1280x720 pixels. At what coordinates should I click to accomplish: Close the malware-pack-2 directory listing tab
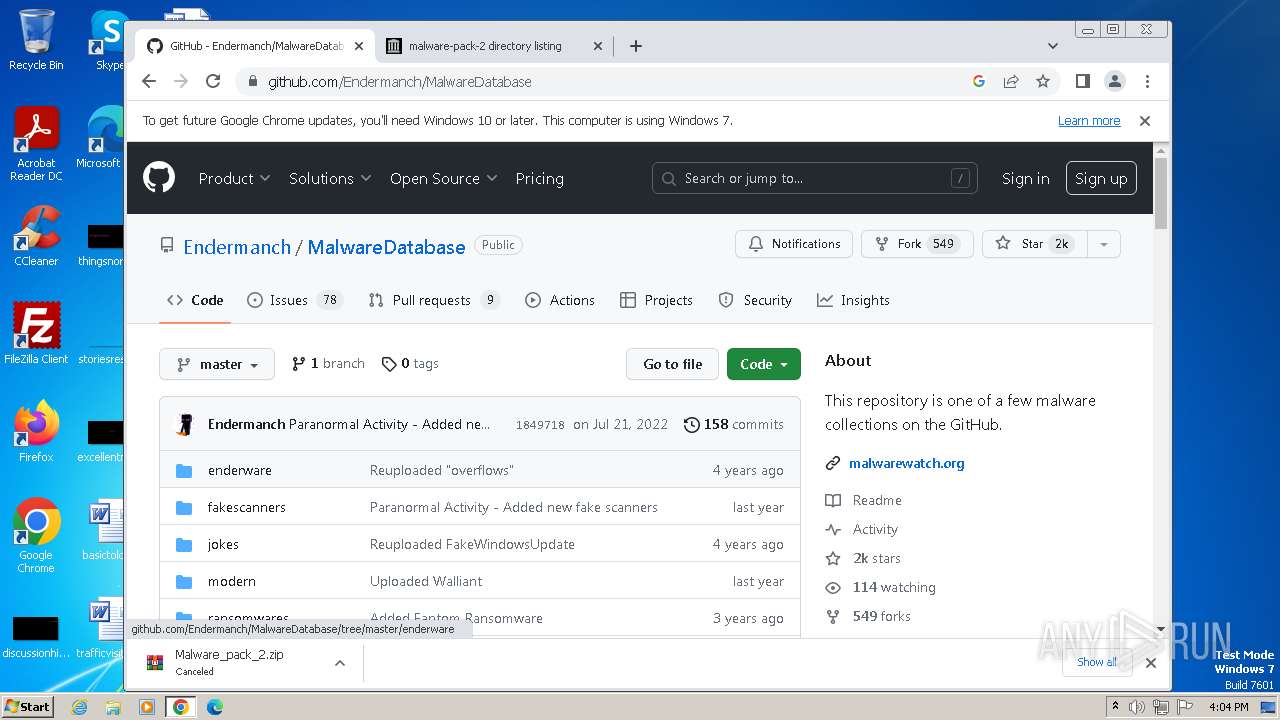click(x=598, y=46)
